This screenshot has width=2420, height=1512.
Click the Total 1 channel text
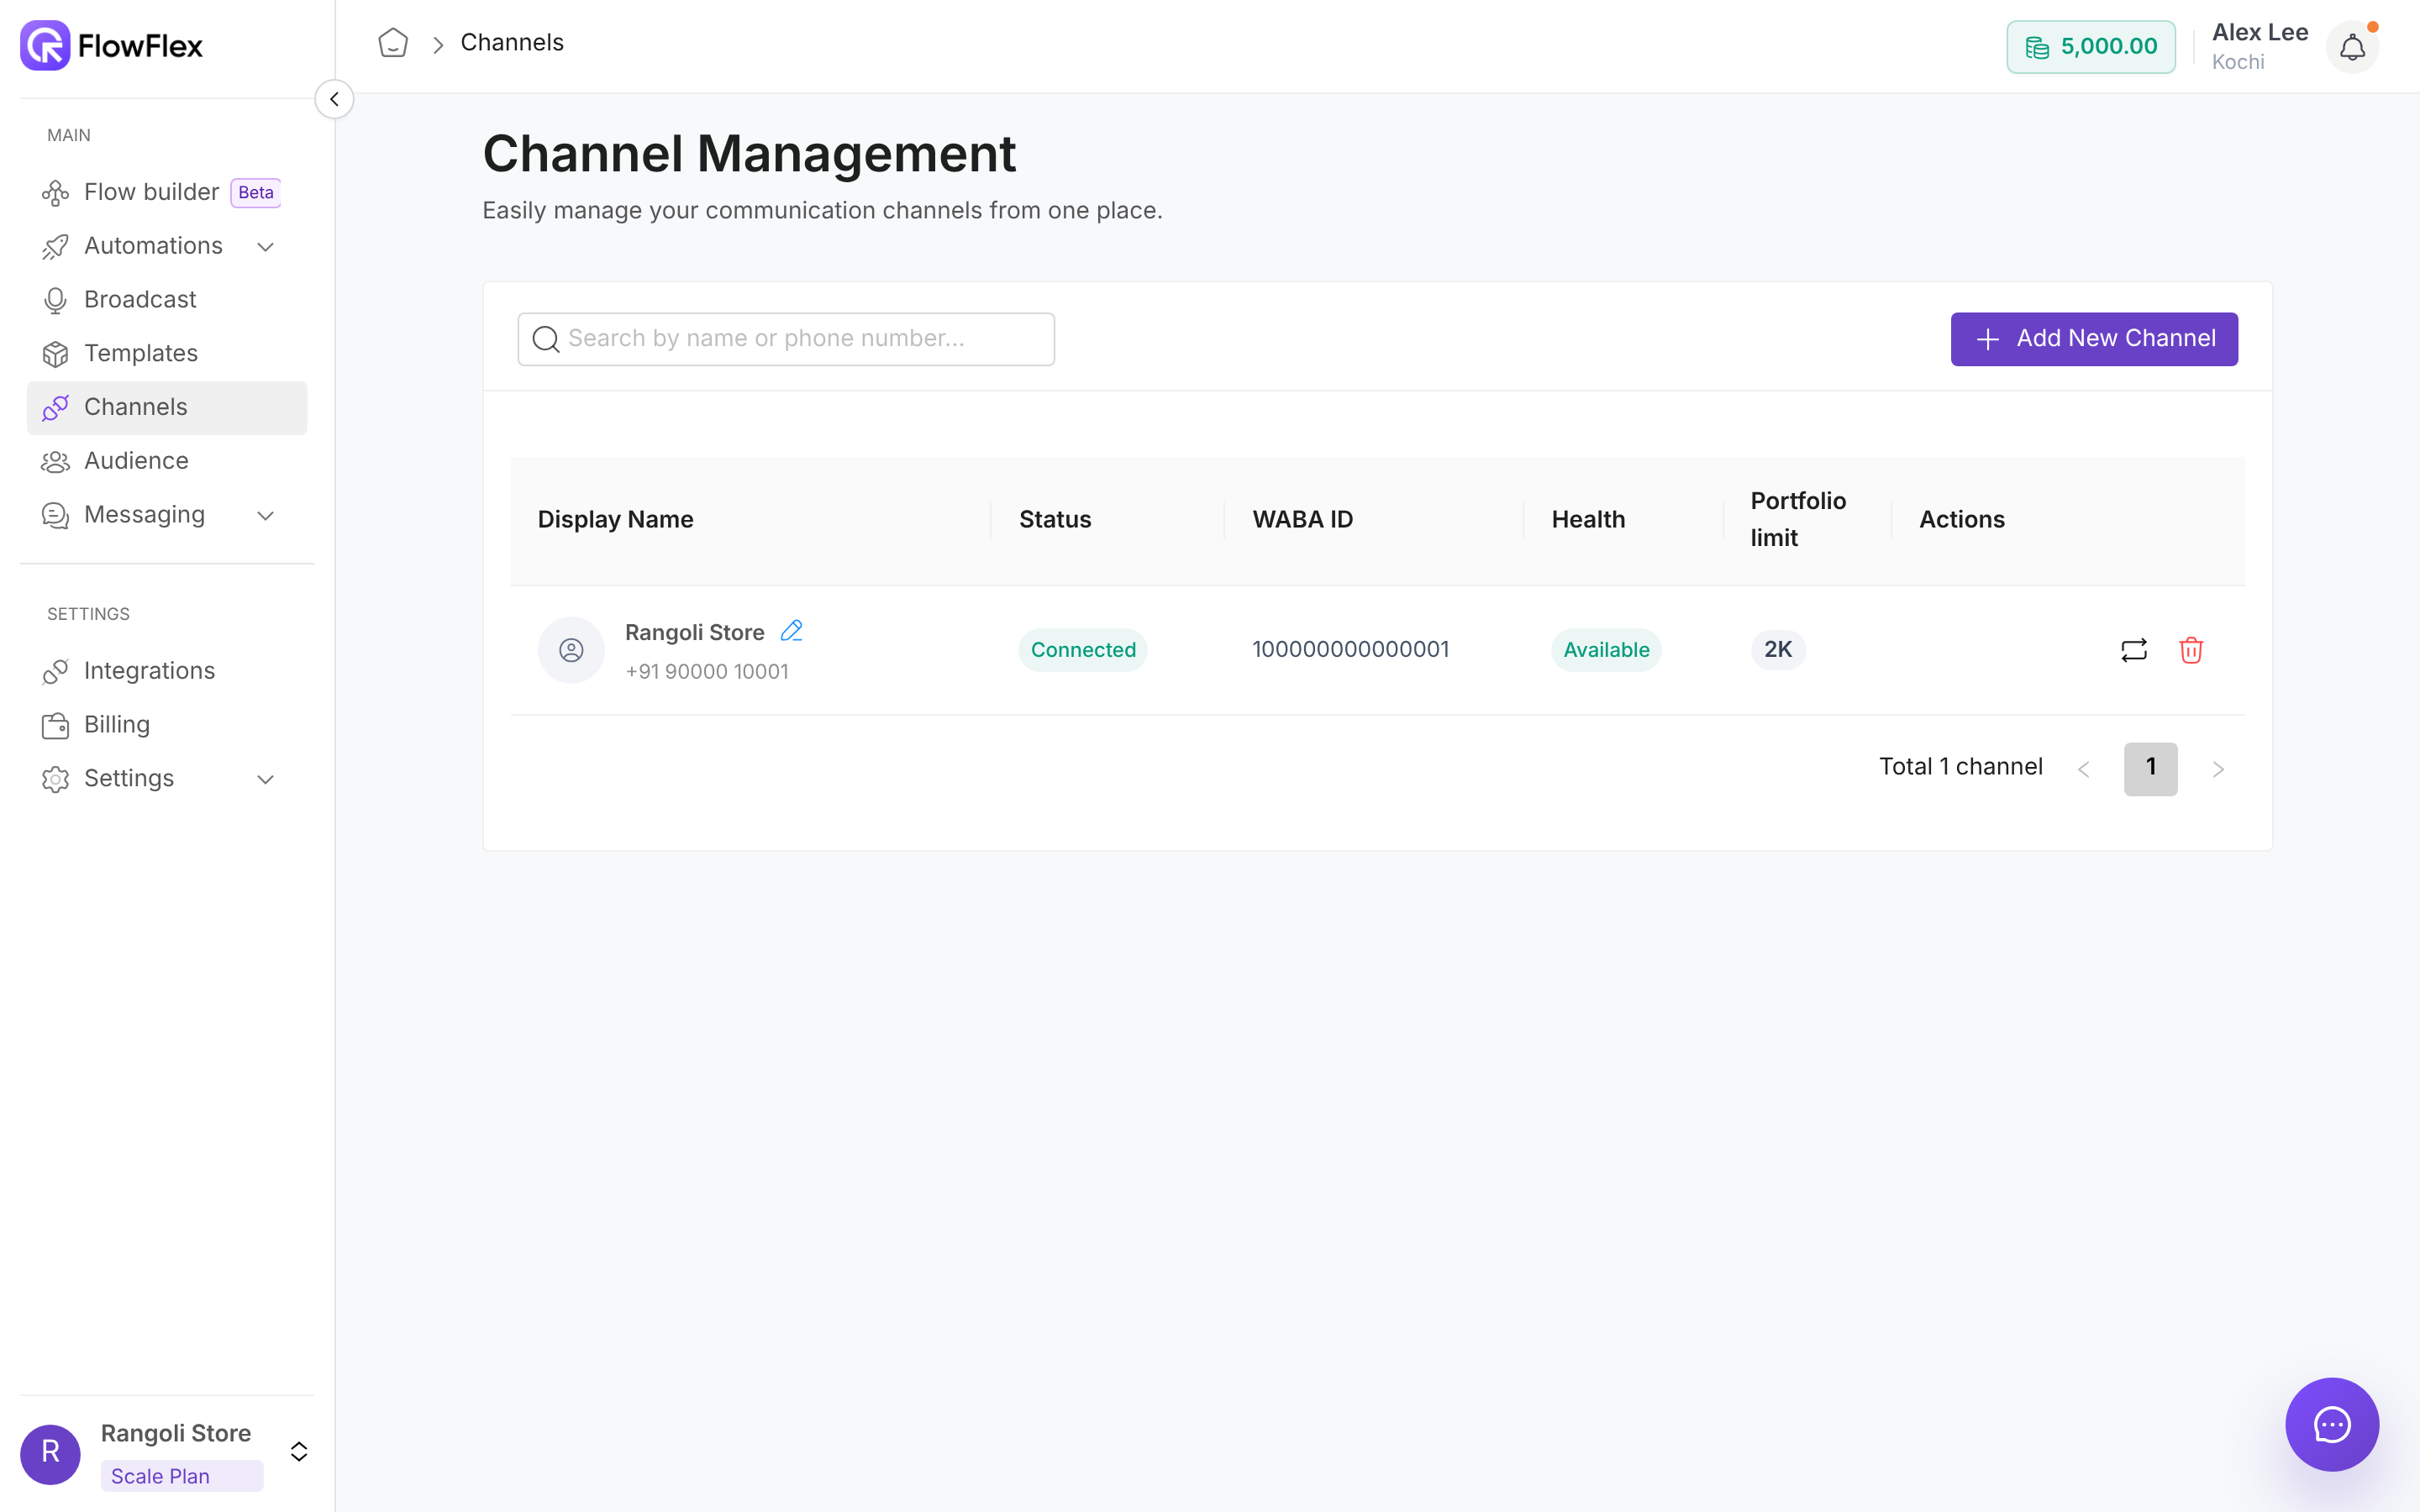[x=1960, y=767]
